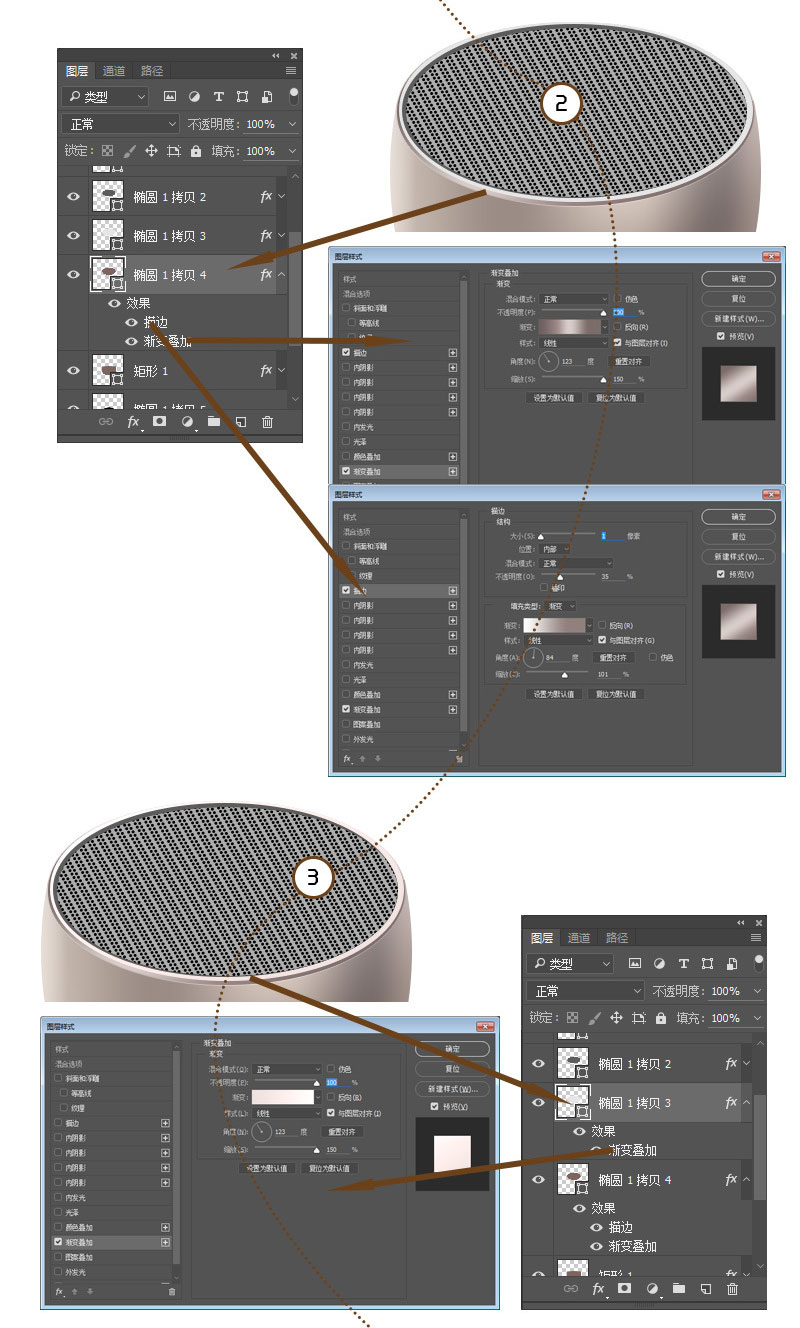Click new group folder icon in upper Layers panel
The height and width of the screenshot is (1328, 800).
pos(214,422)
